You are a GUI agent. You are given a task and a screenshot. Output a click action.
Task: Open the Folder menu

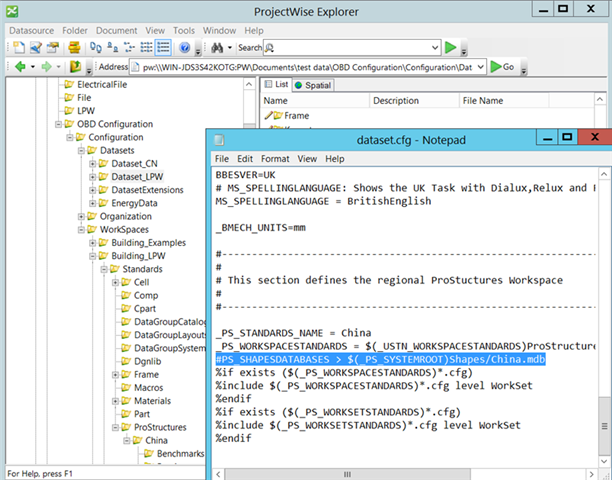pyautogui.click(x=75, y=30)
